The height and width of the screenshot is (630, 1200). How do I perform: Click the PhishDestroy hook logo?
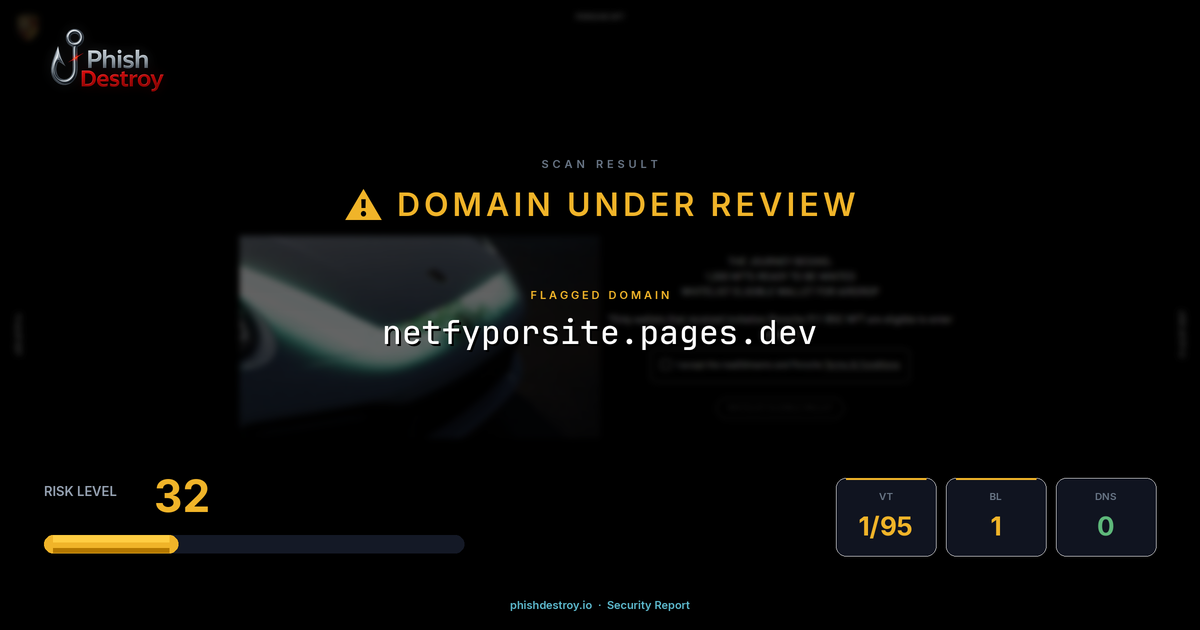pos(66,58)
